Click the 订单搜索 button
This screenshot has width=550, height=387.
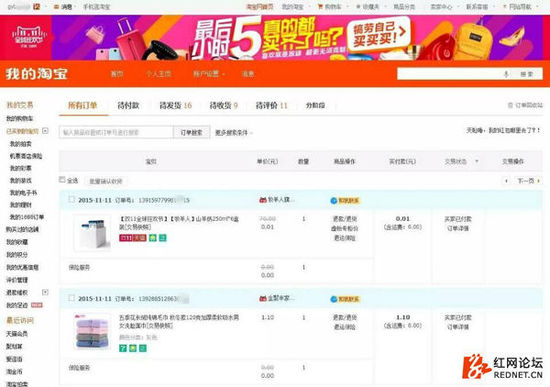(192, 132)
